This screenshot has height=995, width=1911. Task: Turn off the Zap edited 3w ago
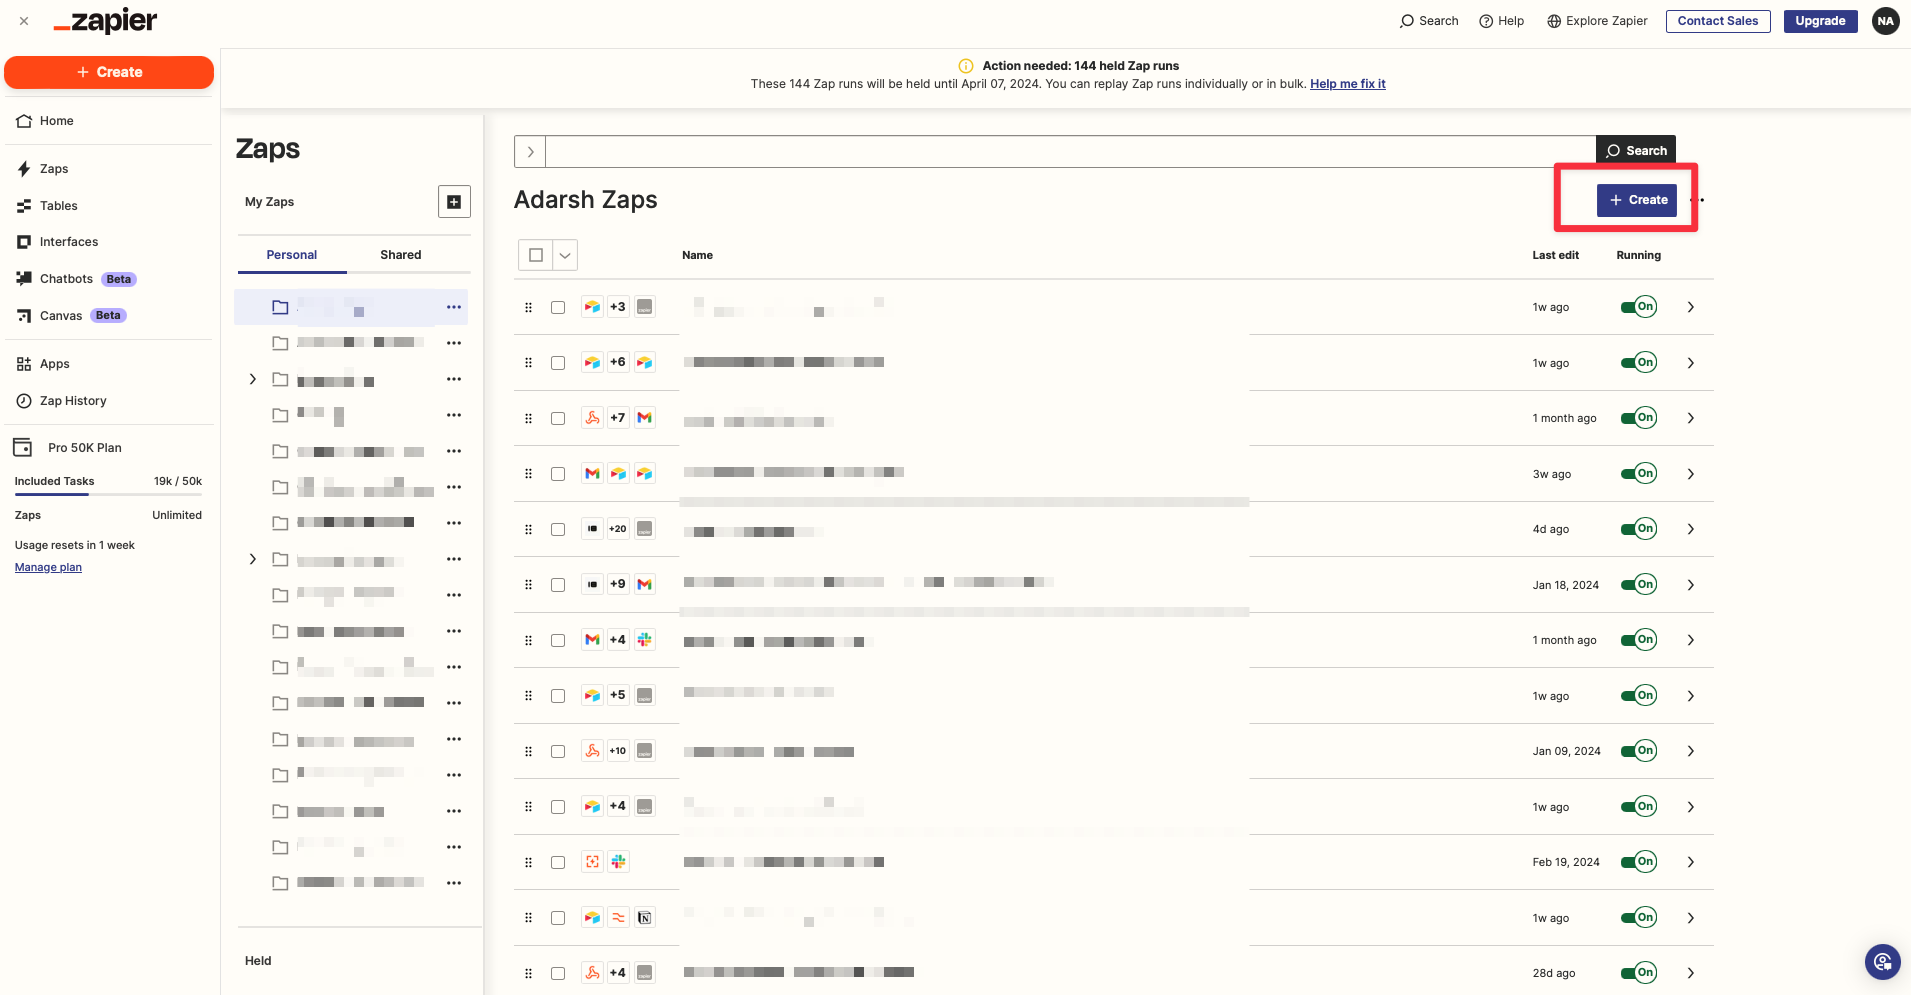[x=1639, y=473]
